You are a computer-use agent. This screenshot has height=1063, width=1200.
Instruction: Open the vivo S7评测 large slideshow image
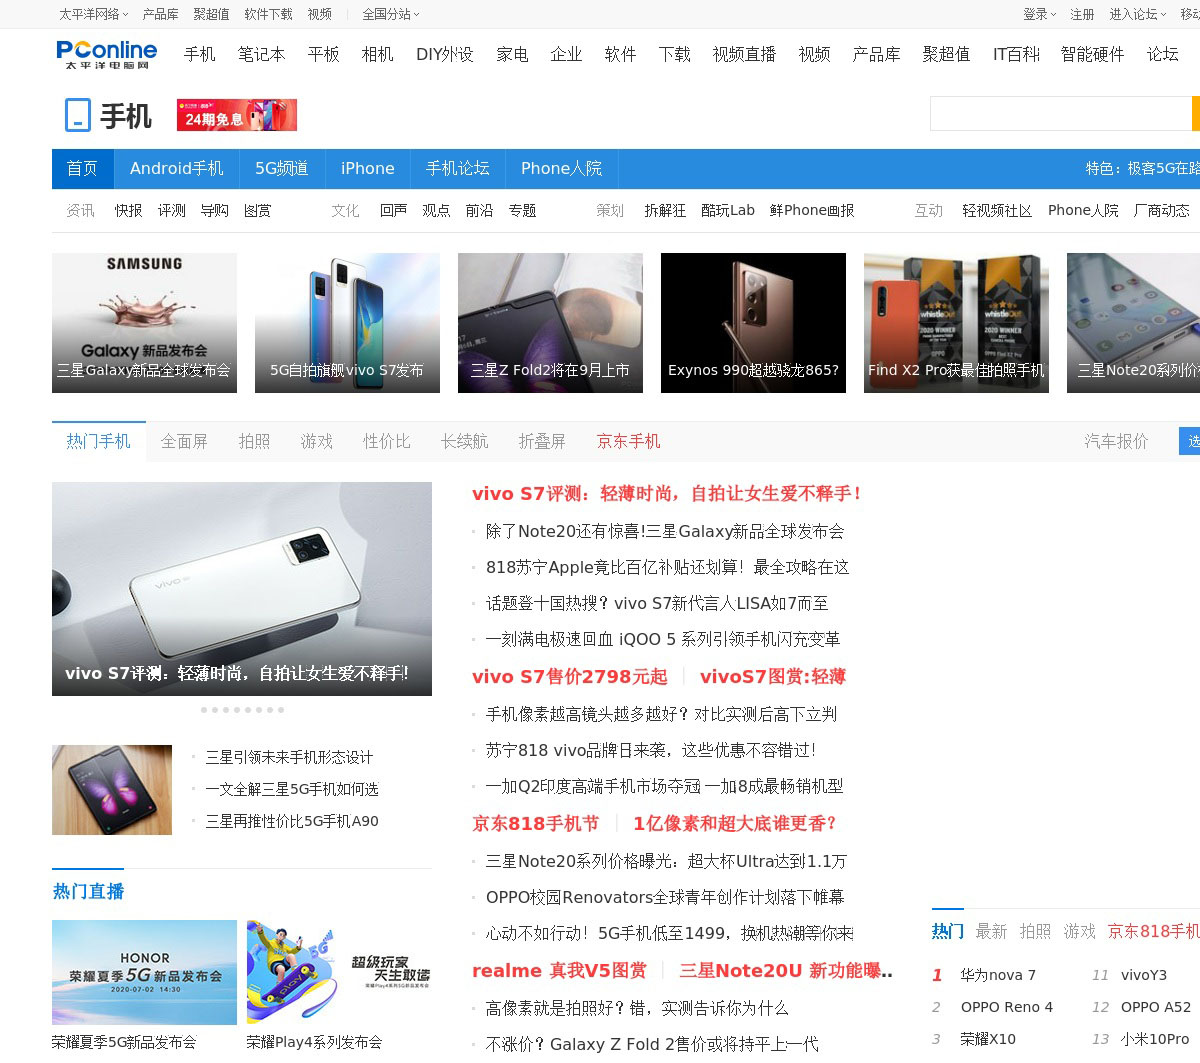click(242, 589)
